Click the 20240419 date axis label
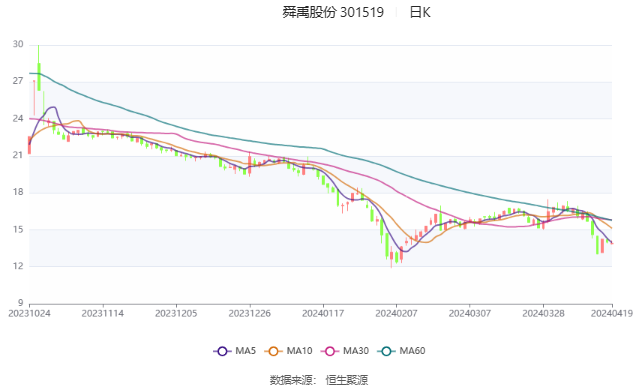 click(612, 313)
